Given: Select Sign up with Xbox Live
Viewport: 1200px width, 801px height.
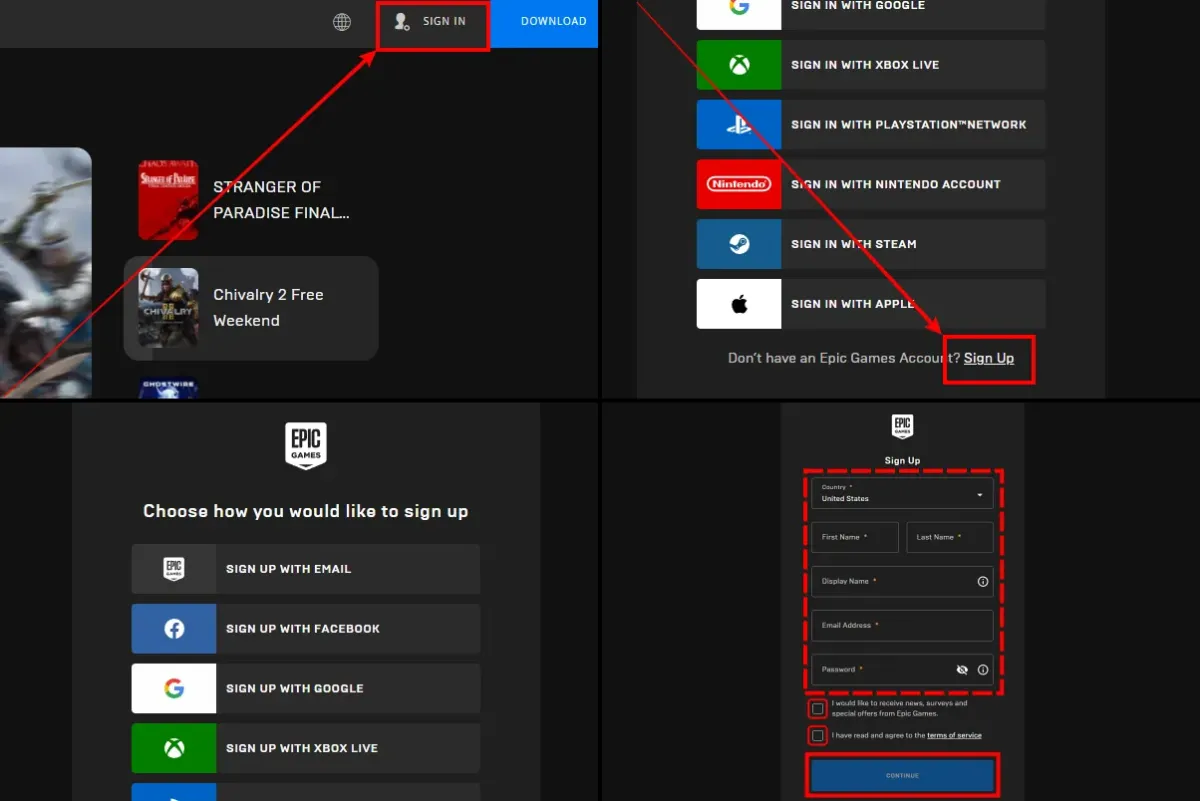Looking at the screenshot, I should click(305, 748).
